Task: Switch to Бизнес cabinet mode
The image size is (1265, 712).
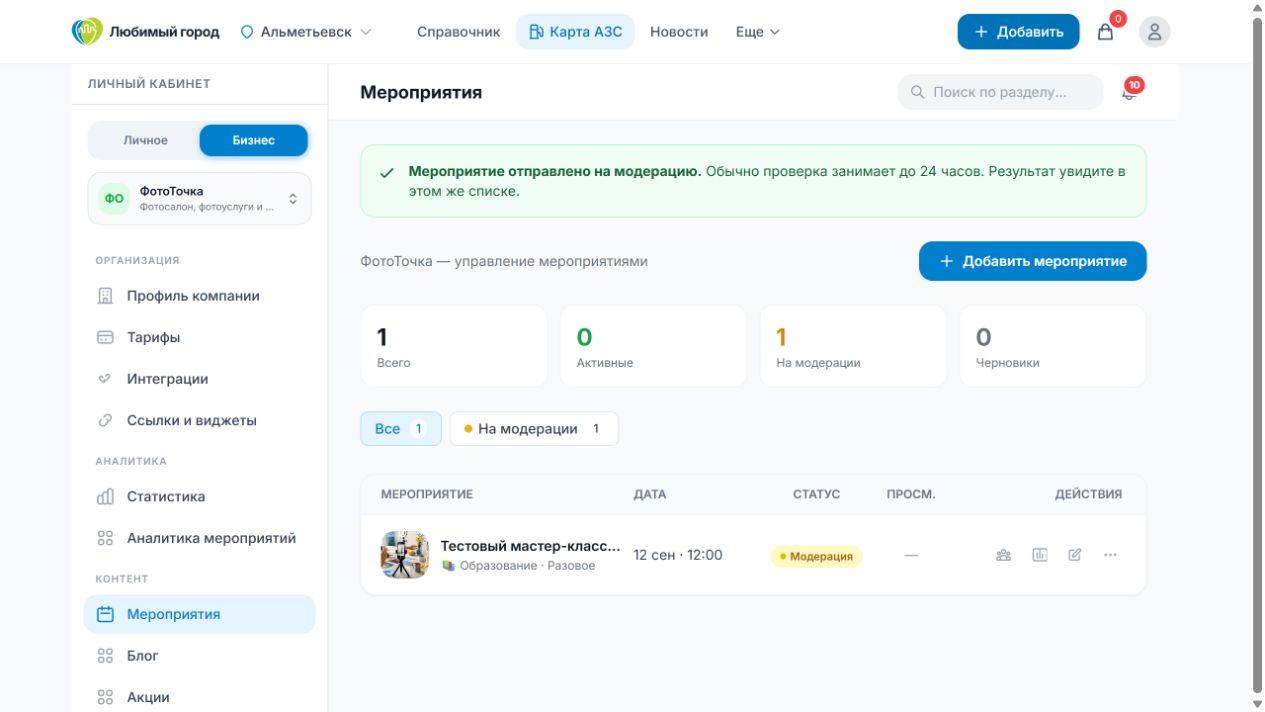Action: pos(254,140)
